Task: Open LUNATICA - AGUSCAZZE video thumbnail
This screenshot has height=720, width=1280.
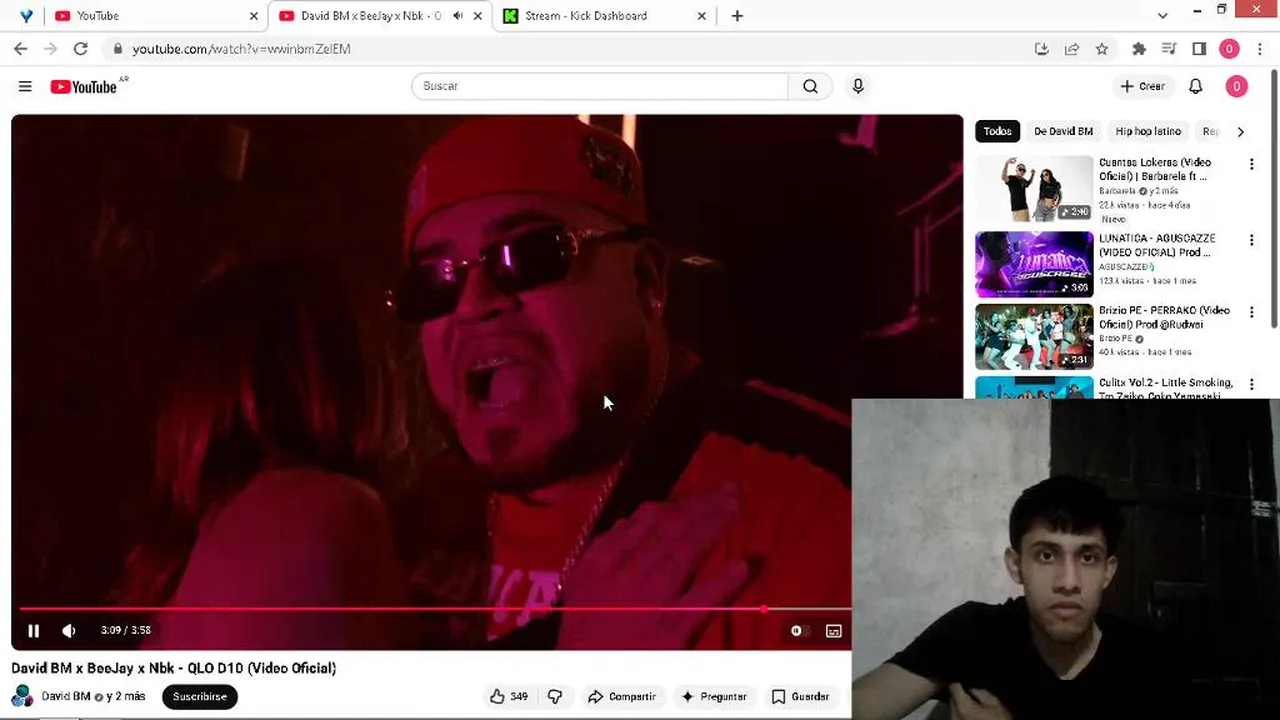Action: point(1034,264)
